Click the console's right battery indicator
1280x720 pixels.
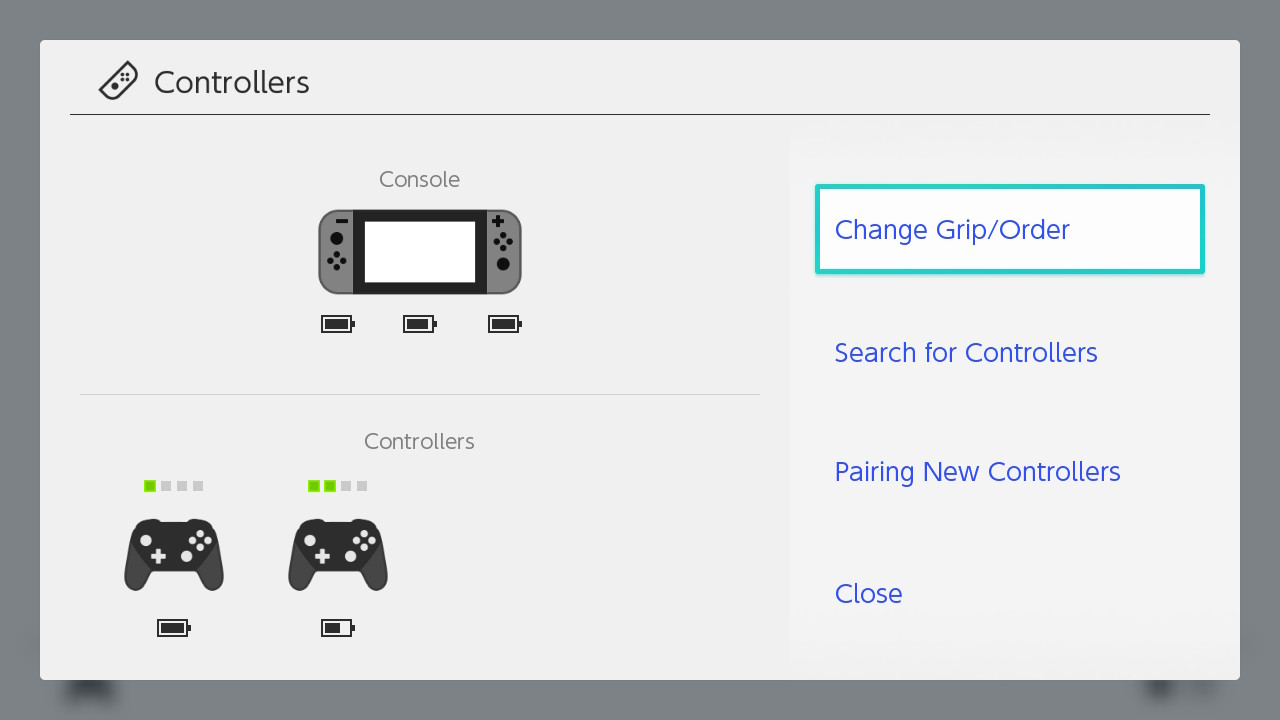[503, 323]
